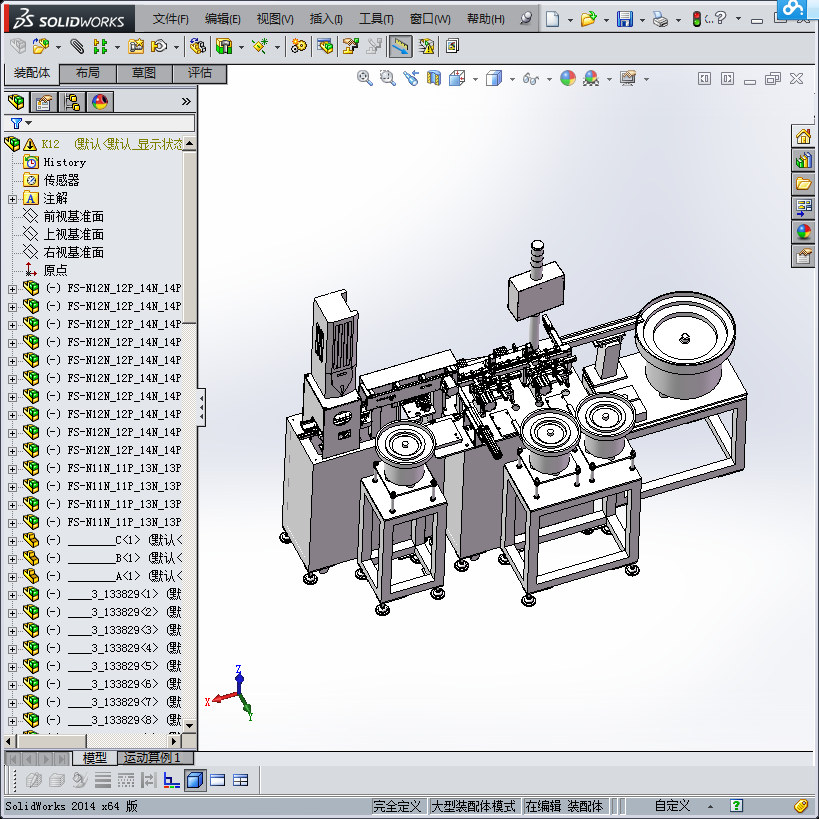Open the Design Library task pane icon
The width and height of the screenshot is (819, 819).
click(803, 160)
